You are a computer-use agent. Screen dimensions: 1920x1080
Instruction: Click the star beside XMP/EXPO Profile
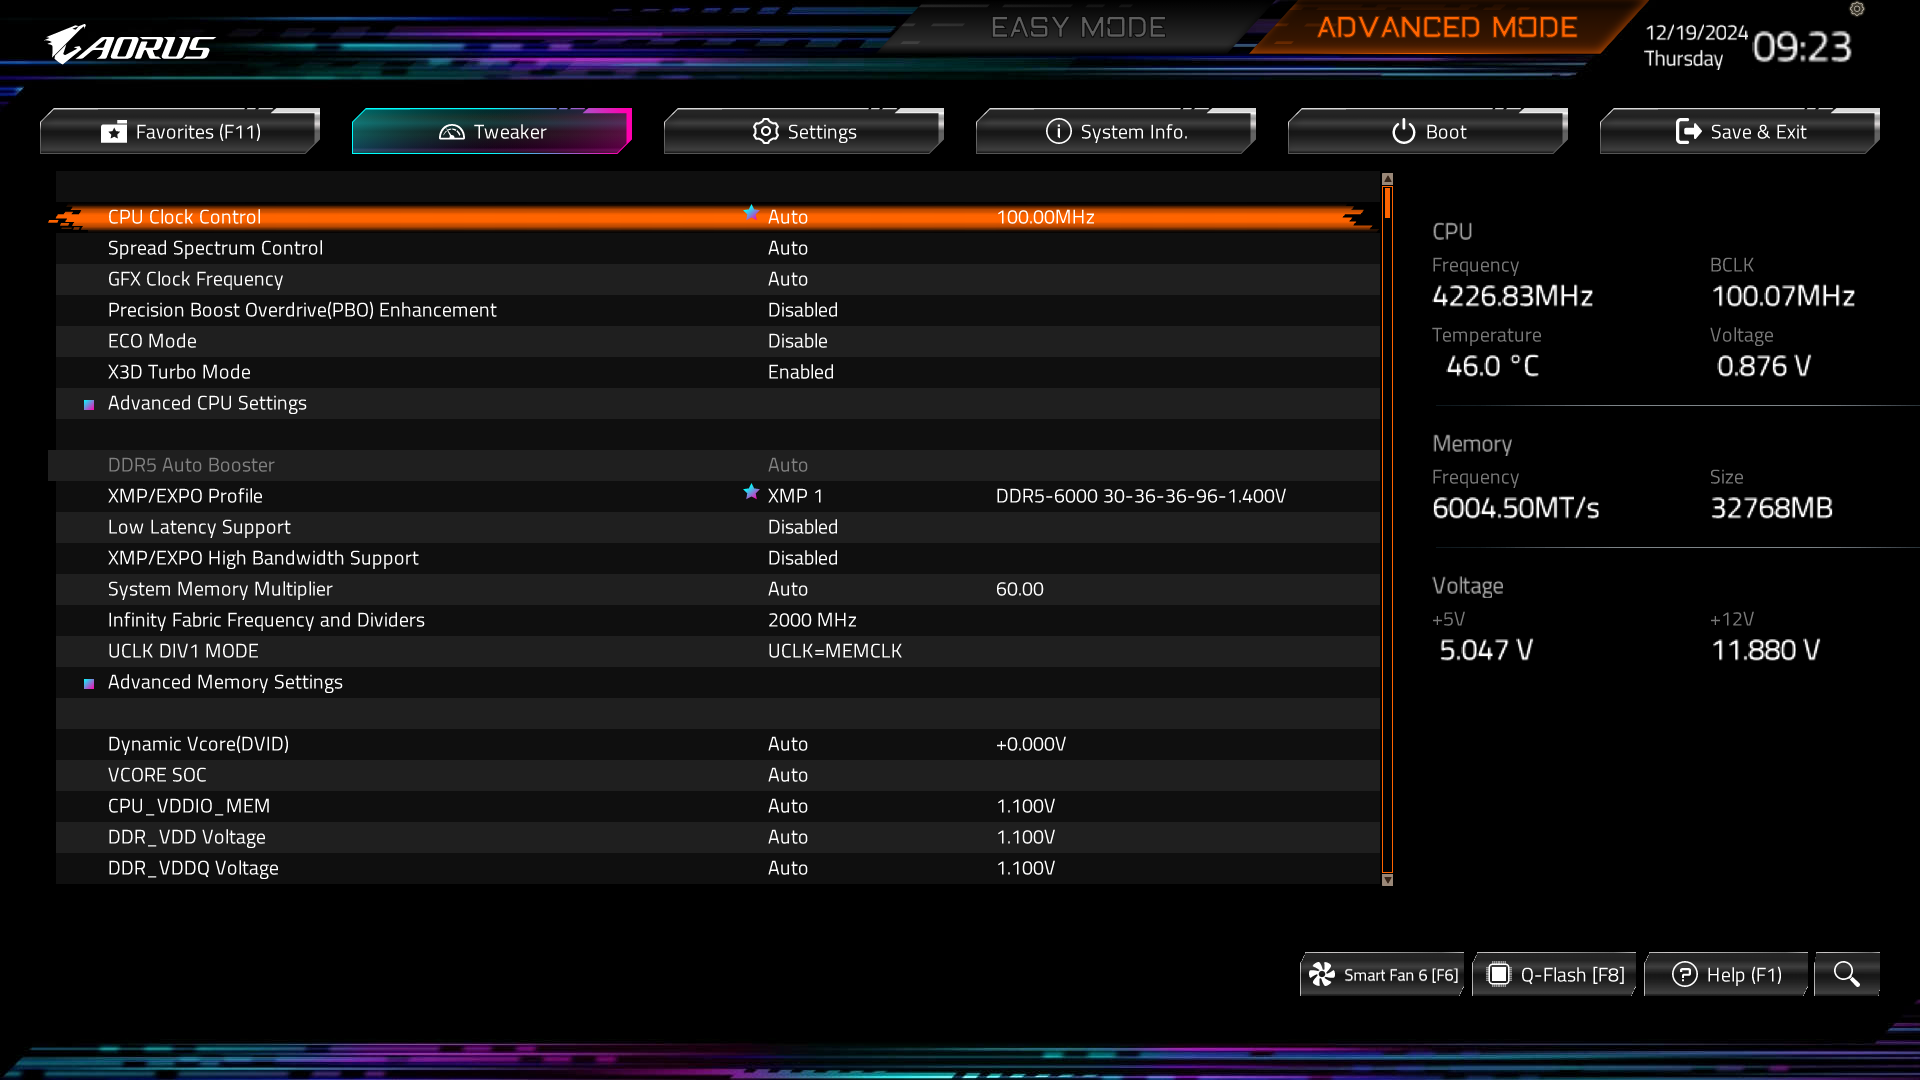point(751,491)
